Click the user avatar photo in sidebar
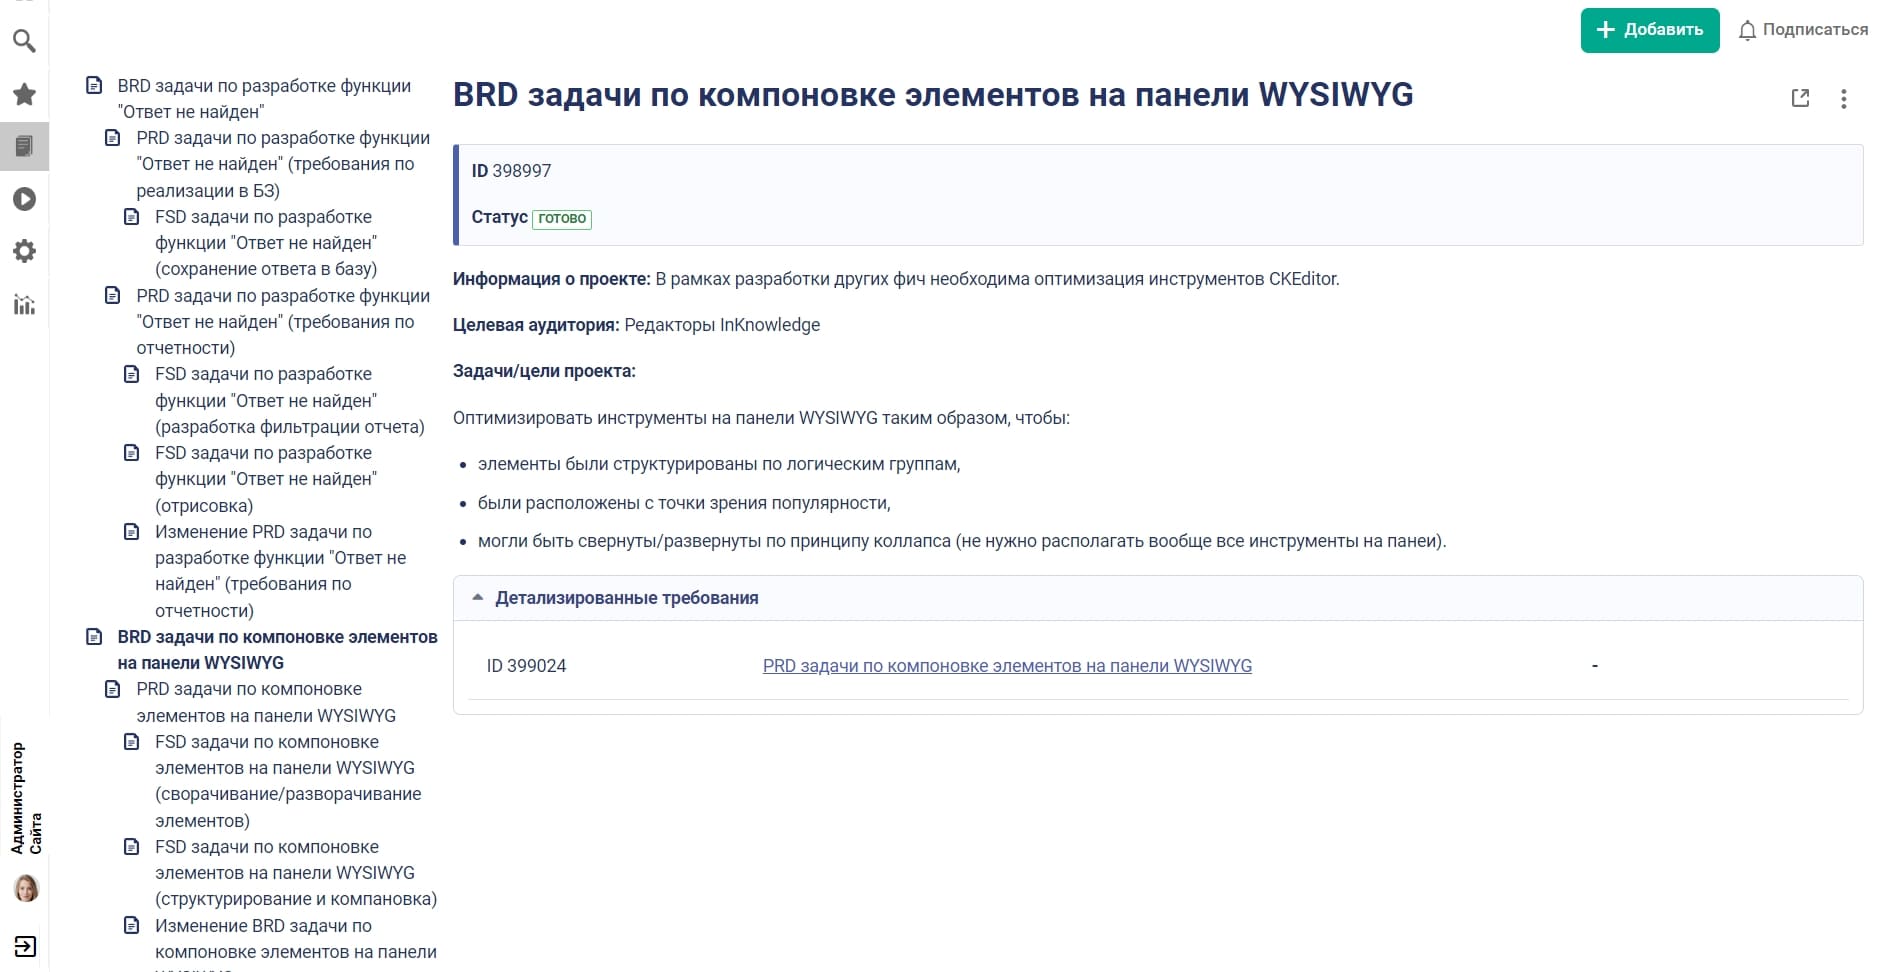The image size is (1899, 972). pyautogui.click(x=26, y=888)
